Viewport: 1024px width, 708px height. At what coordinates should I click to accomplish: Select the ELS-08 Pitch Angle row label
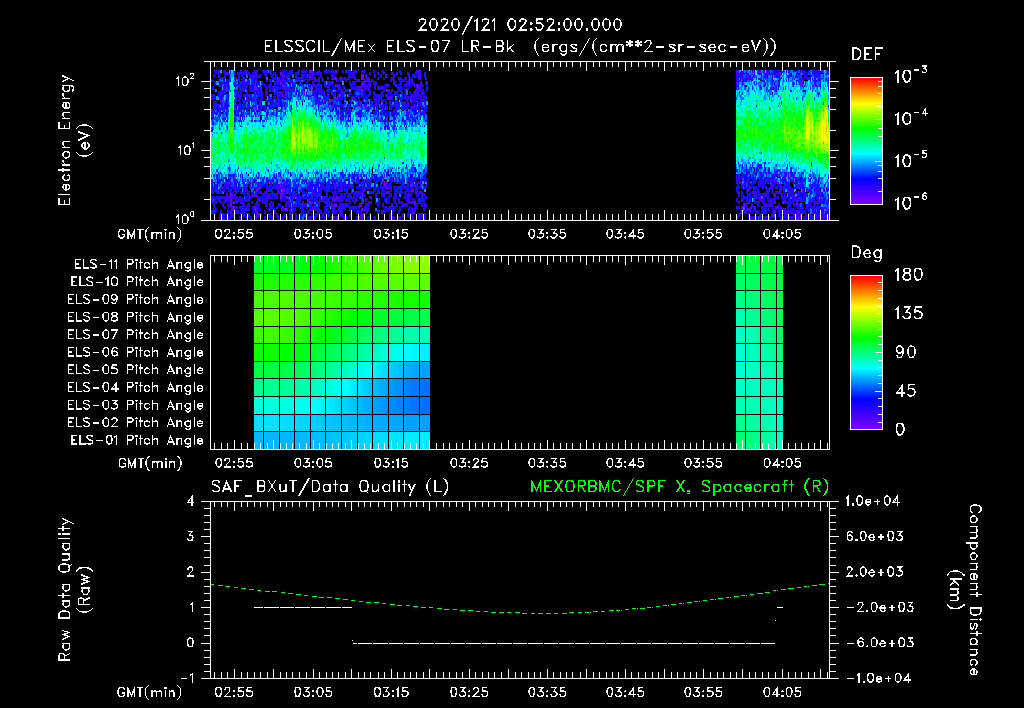(x=135, y=317)
